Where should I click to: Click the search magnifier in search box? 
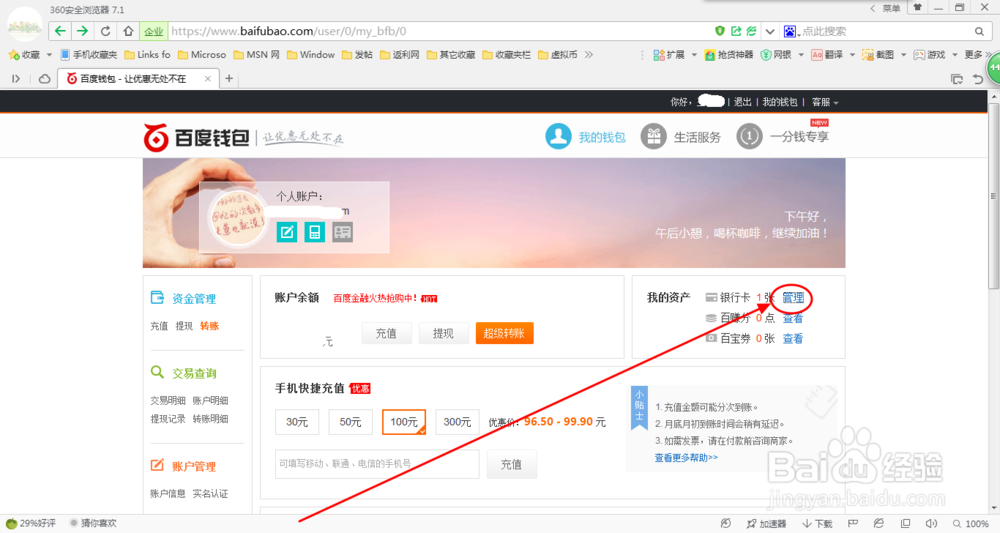[980, 31]
